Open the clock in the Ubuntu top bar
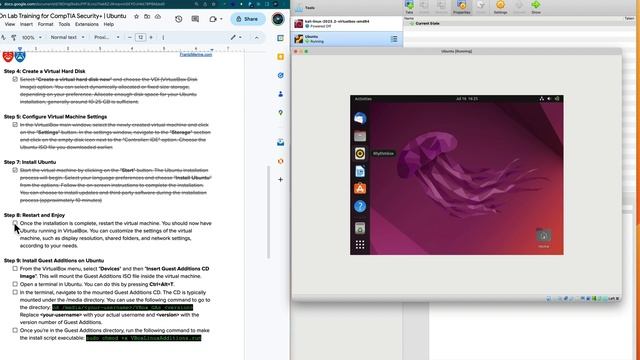The image size is (640, 360). point(467,98)
